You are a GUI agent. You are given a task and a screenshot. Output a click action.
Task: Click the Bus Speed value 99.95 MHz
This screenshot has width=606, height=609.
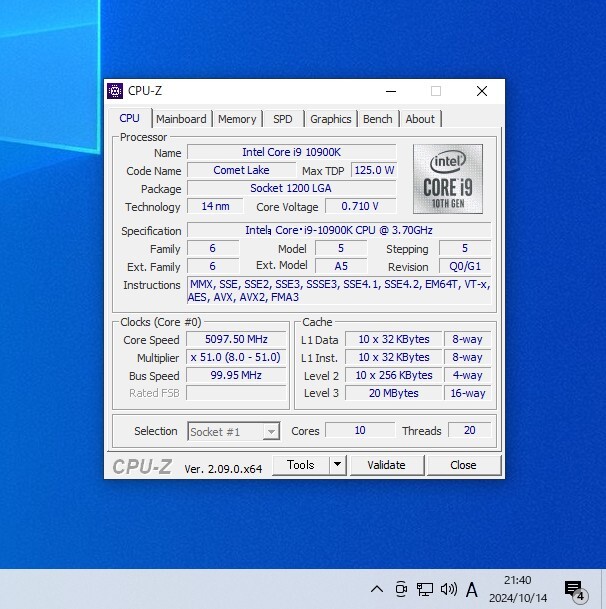click(x=236, y=376)
